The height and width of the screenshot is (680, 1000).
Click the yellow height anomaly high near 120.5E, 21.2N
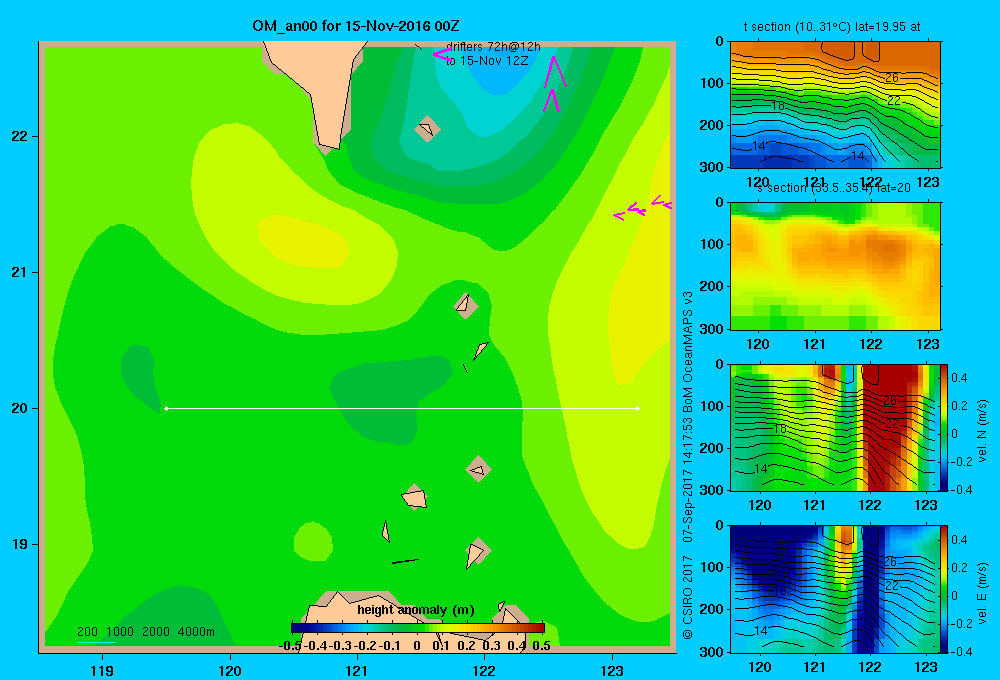click(x=303, y=241)
